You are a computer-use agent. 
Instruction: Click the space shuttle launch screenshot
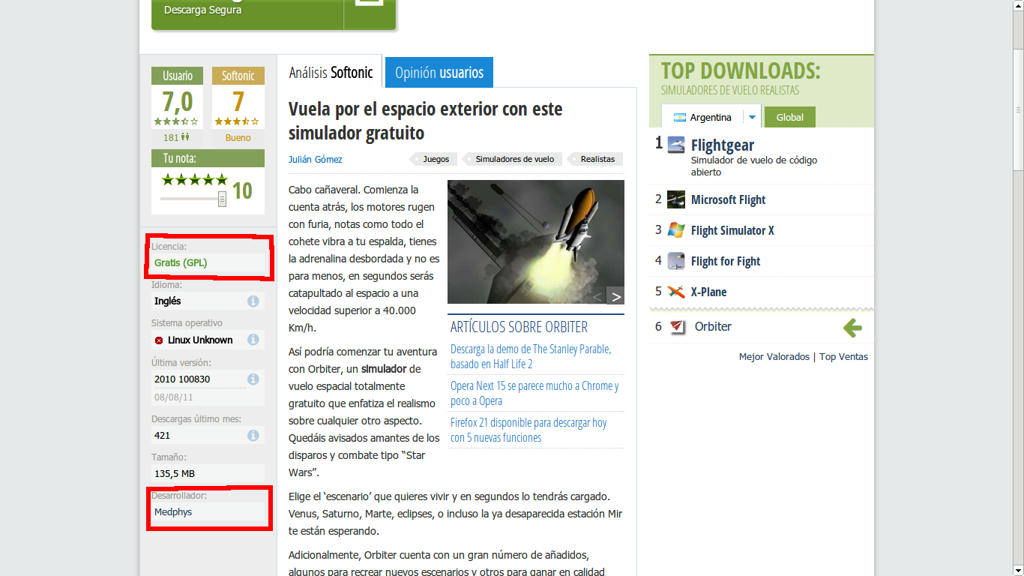pos(536,242)
